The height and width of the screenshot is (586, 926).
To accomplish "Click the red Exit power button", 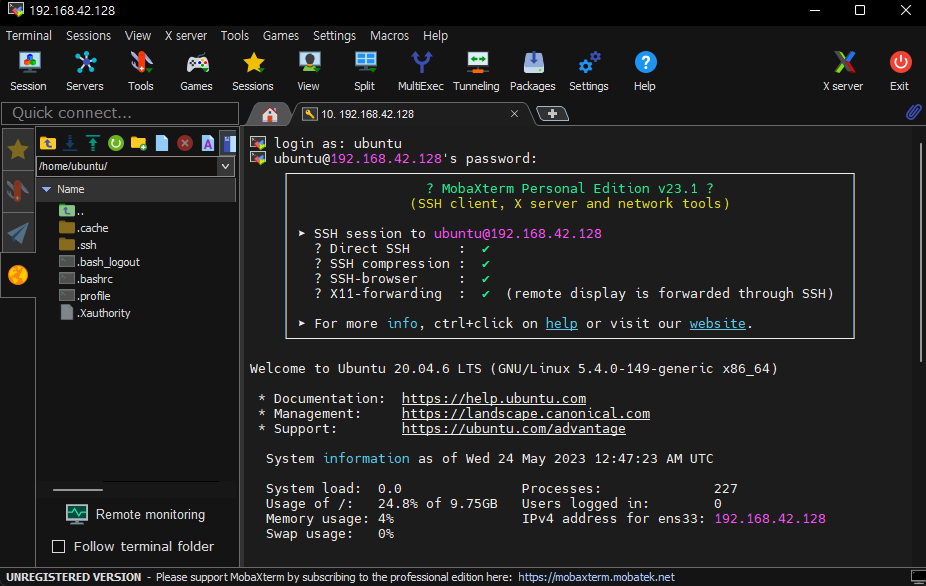I will (x=899, y=71).
